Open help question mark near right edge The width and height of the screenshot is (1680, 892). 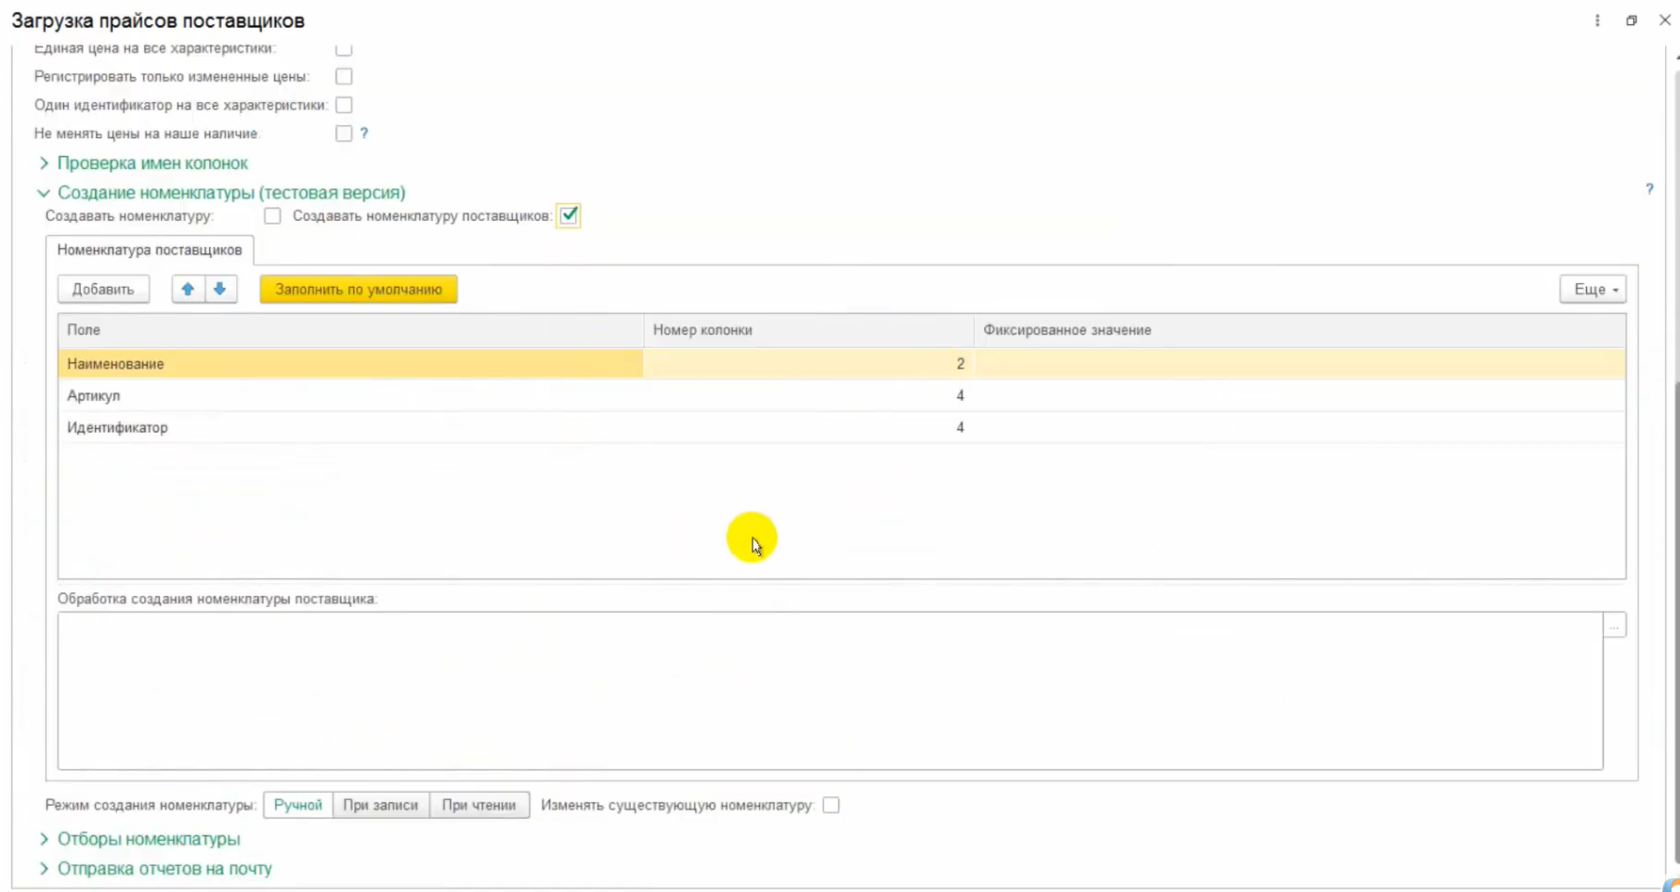(x=1649, y=189)
